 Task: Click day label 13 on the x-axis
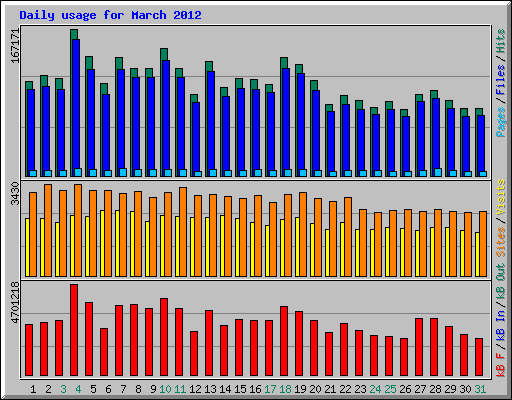click(x=210, y=389)
